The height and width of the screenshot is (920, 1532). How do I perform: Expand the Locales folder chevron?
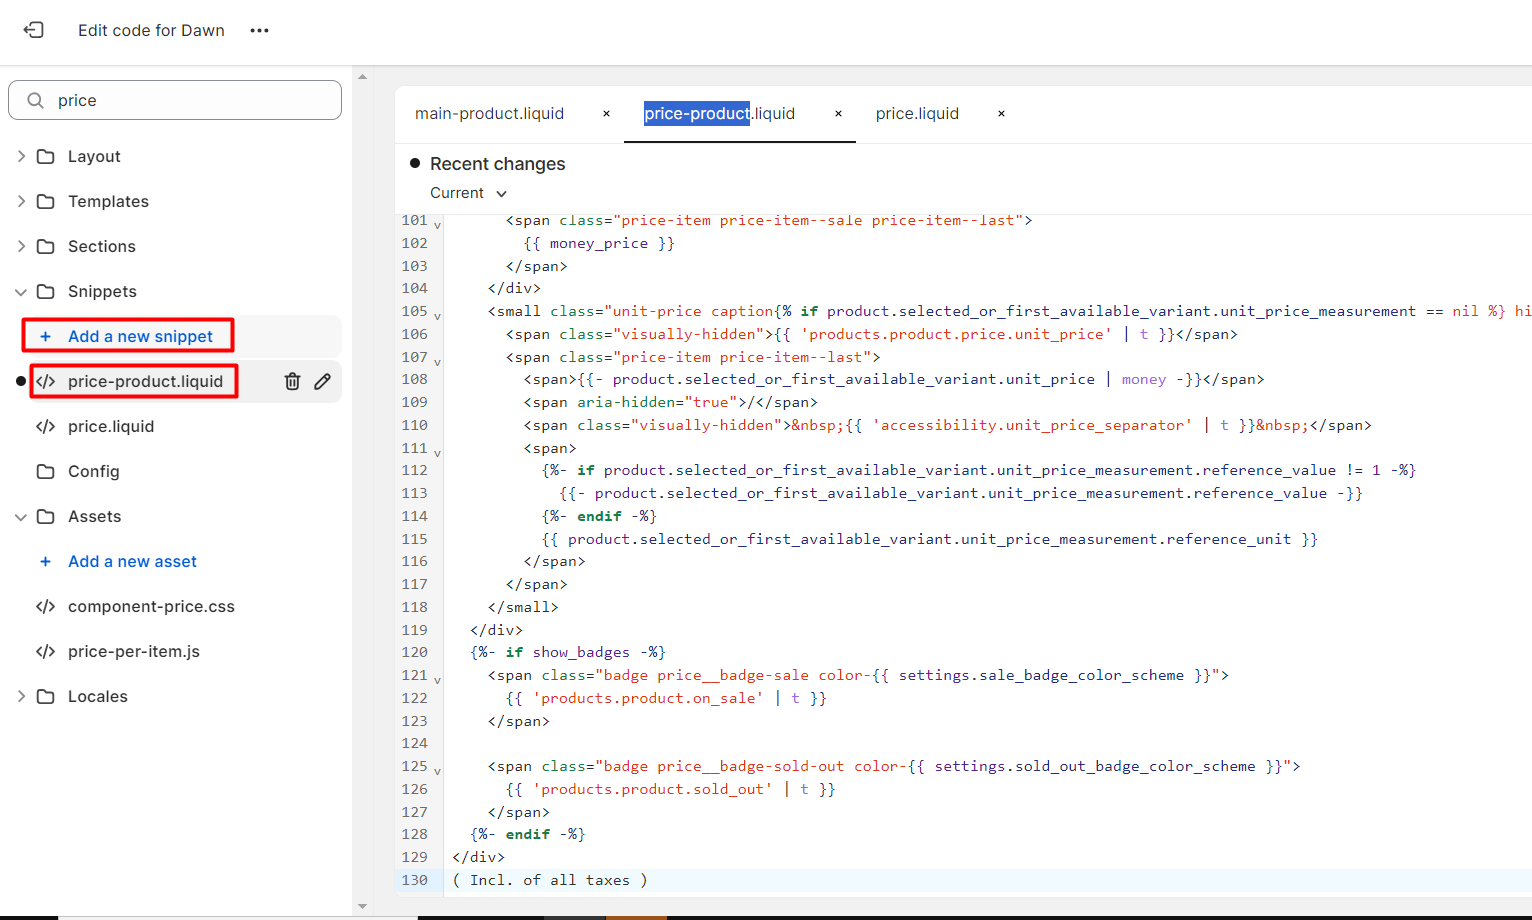tap(21, 696)
